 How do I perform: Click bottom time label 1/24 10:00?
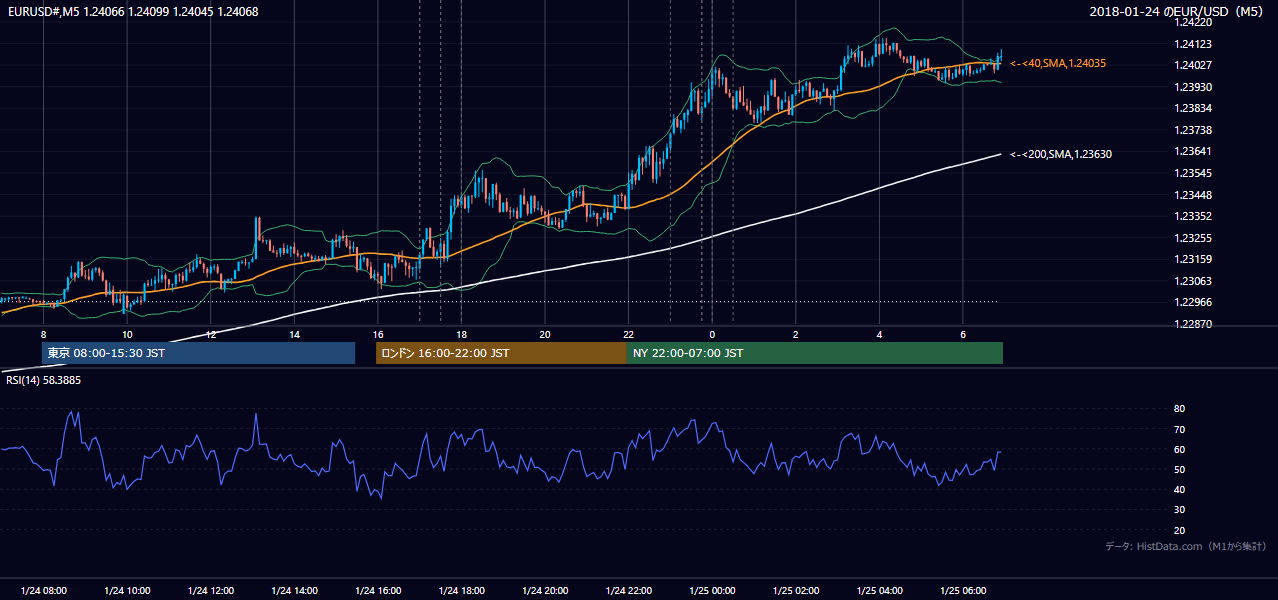(127, 591)
